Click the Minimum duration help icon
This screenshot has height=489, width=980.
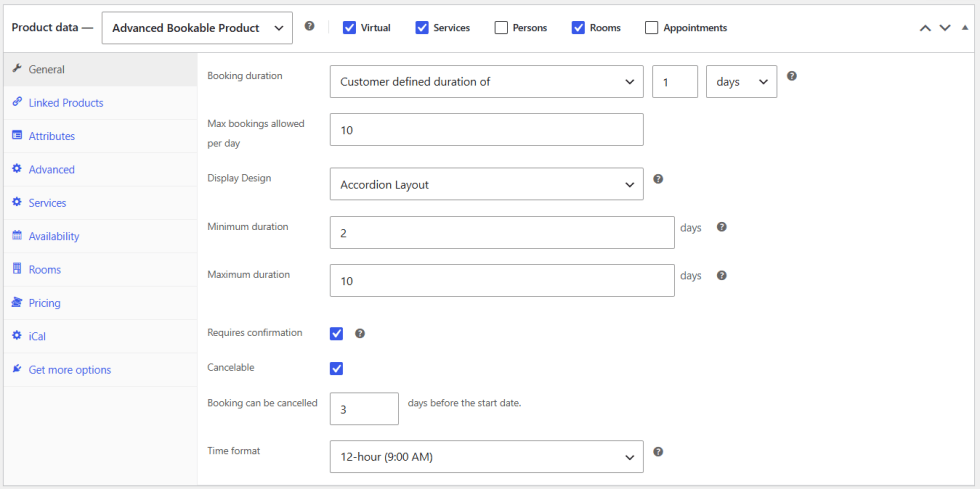point(721,227)
